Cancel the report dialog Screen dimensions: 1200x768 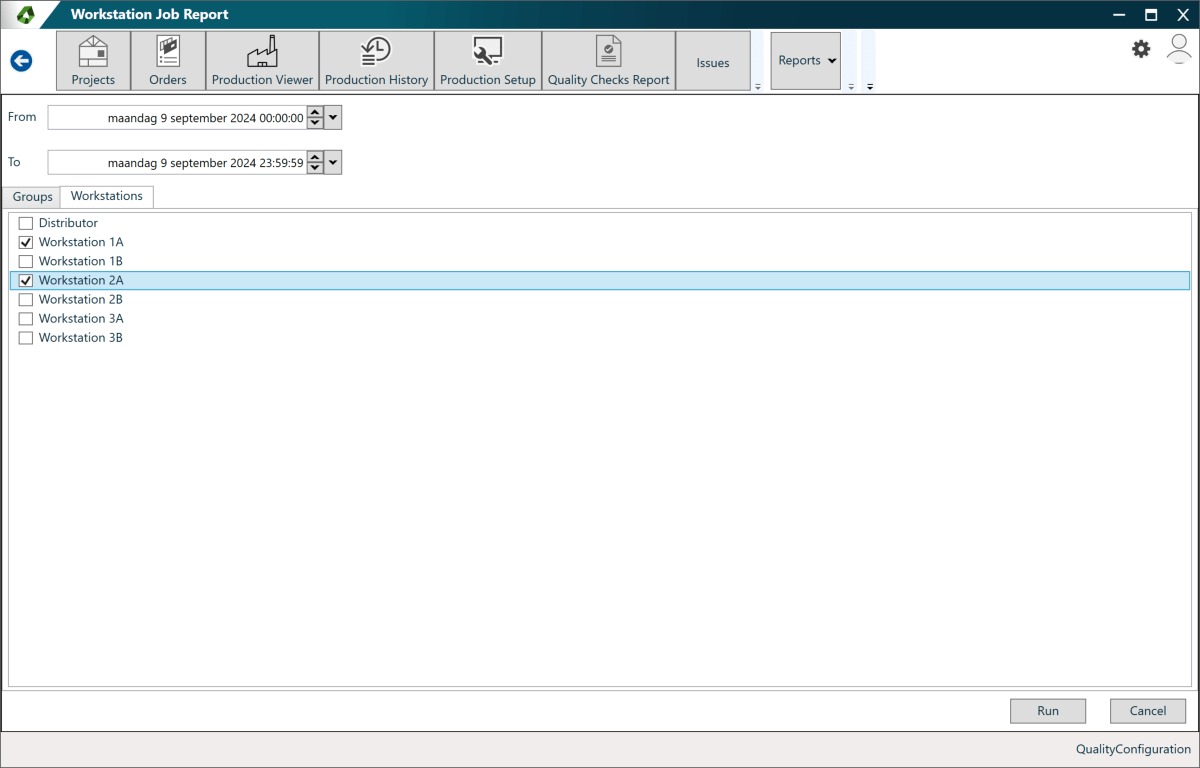pos(1148,711)
